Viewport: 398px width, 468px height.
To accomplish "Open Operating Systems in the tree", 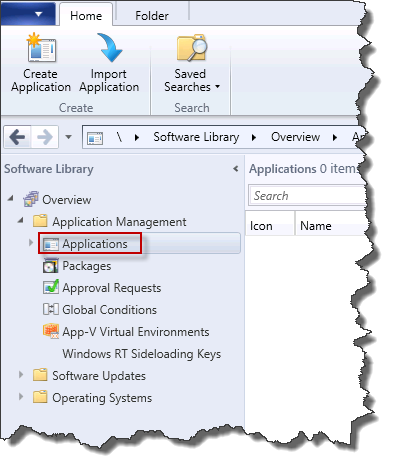I will click(x=102, y=398).
